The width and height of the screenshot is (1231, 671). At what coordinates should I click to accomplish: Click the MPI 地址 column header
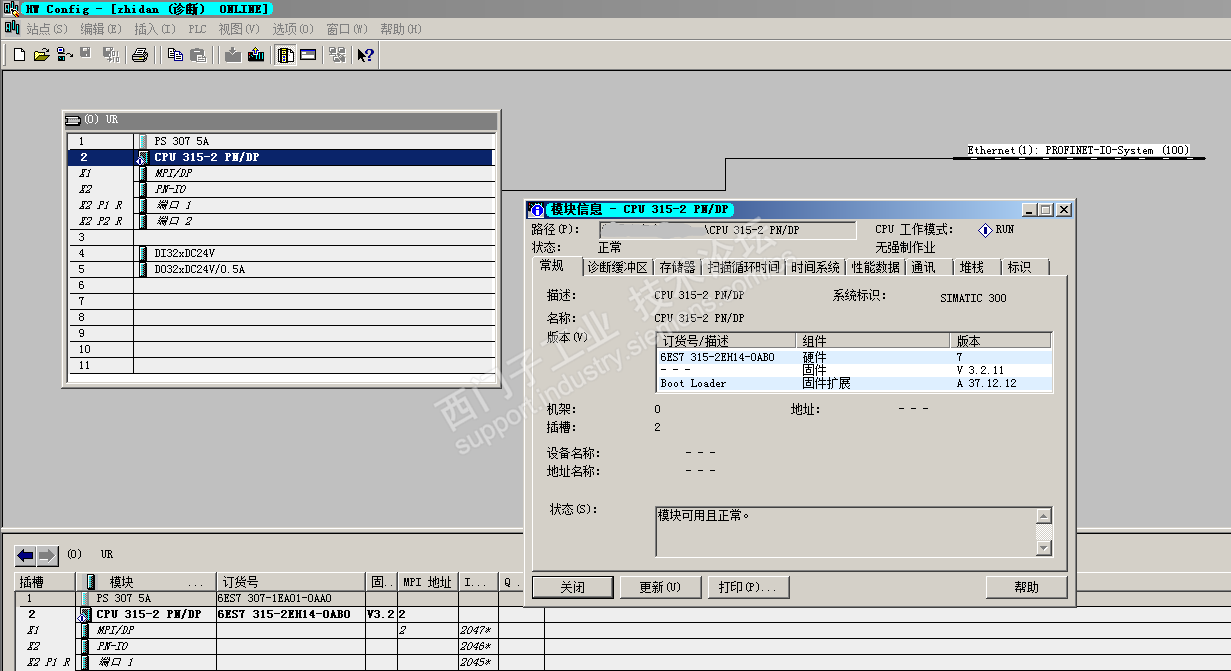coord(428,582)
